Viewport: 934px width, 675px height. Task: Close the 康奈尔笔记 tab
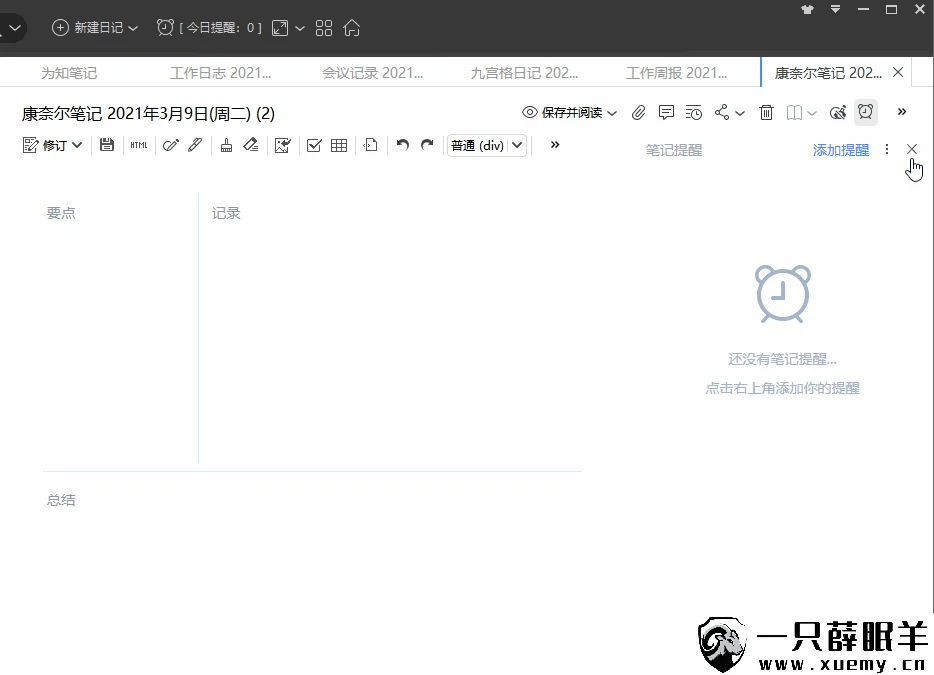point(898,72)
